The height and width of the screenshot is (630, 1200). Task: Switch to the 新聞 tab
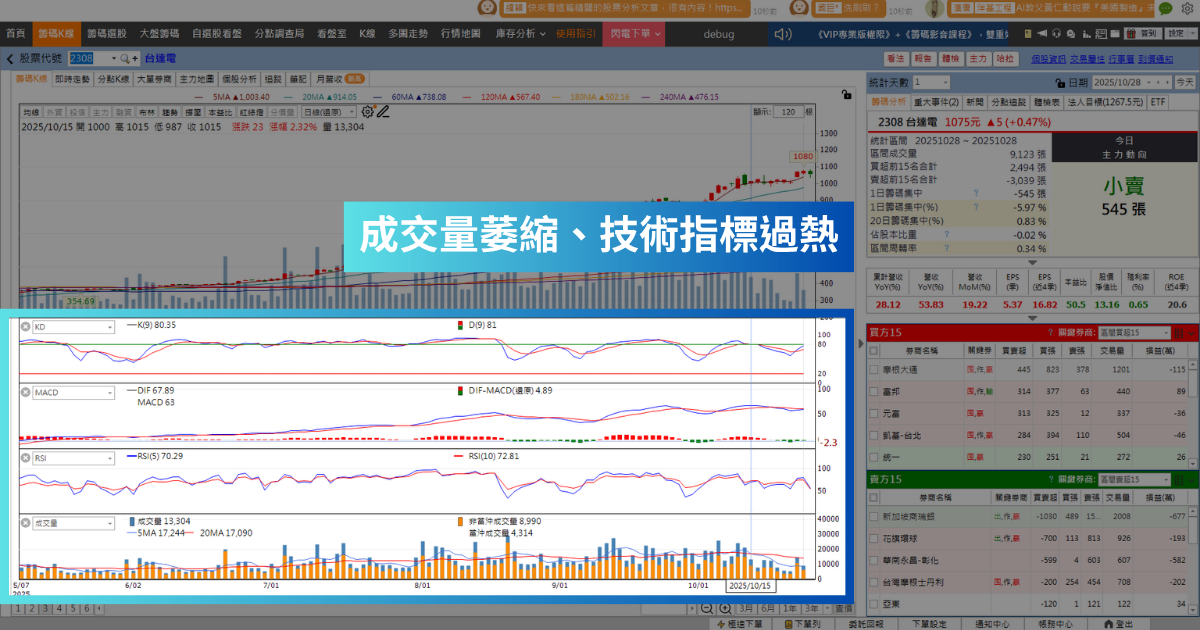975,102
